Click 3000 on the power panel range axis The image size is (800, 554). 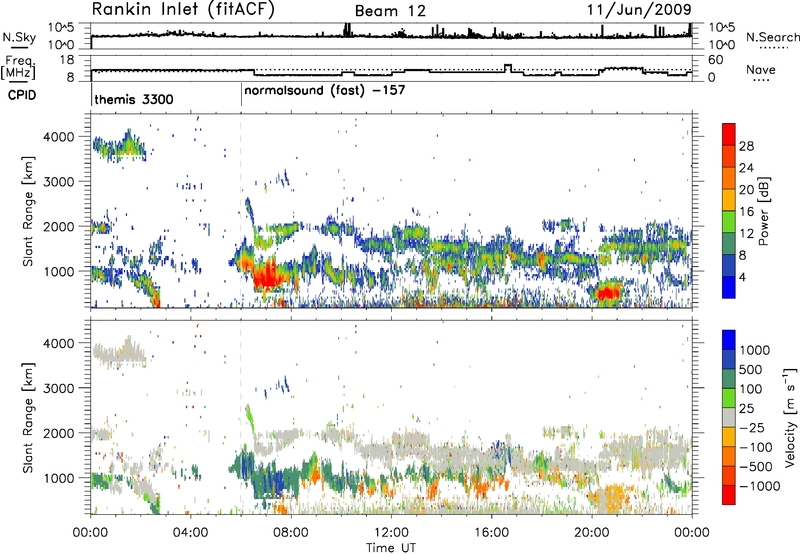tap(58, 182)
